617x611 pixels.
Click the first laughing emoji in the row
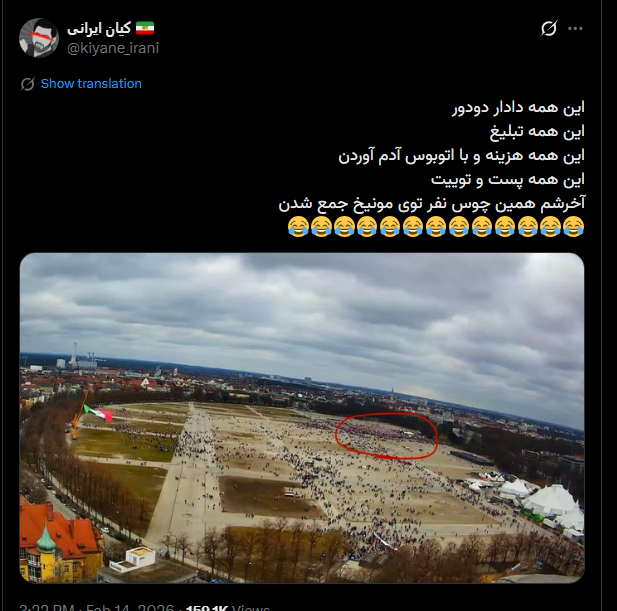(573, 227)
